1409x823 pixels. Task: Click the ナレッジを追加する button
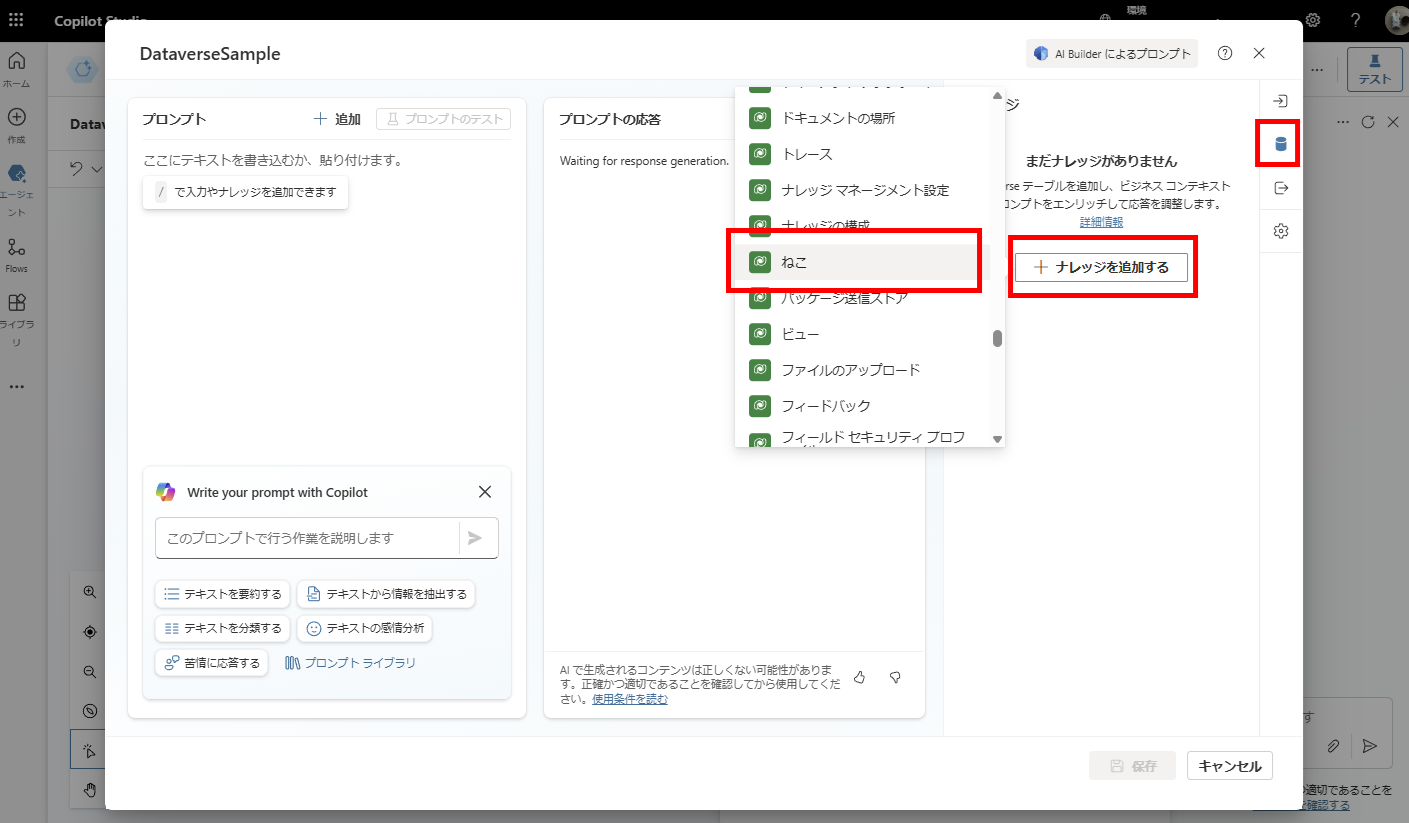tap(1101, 267)
